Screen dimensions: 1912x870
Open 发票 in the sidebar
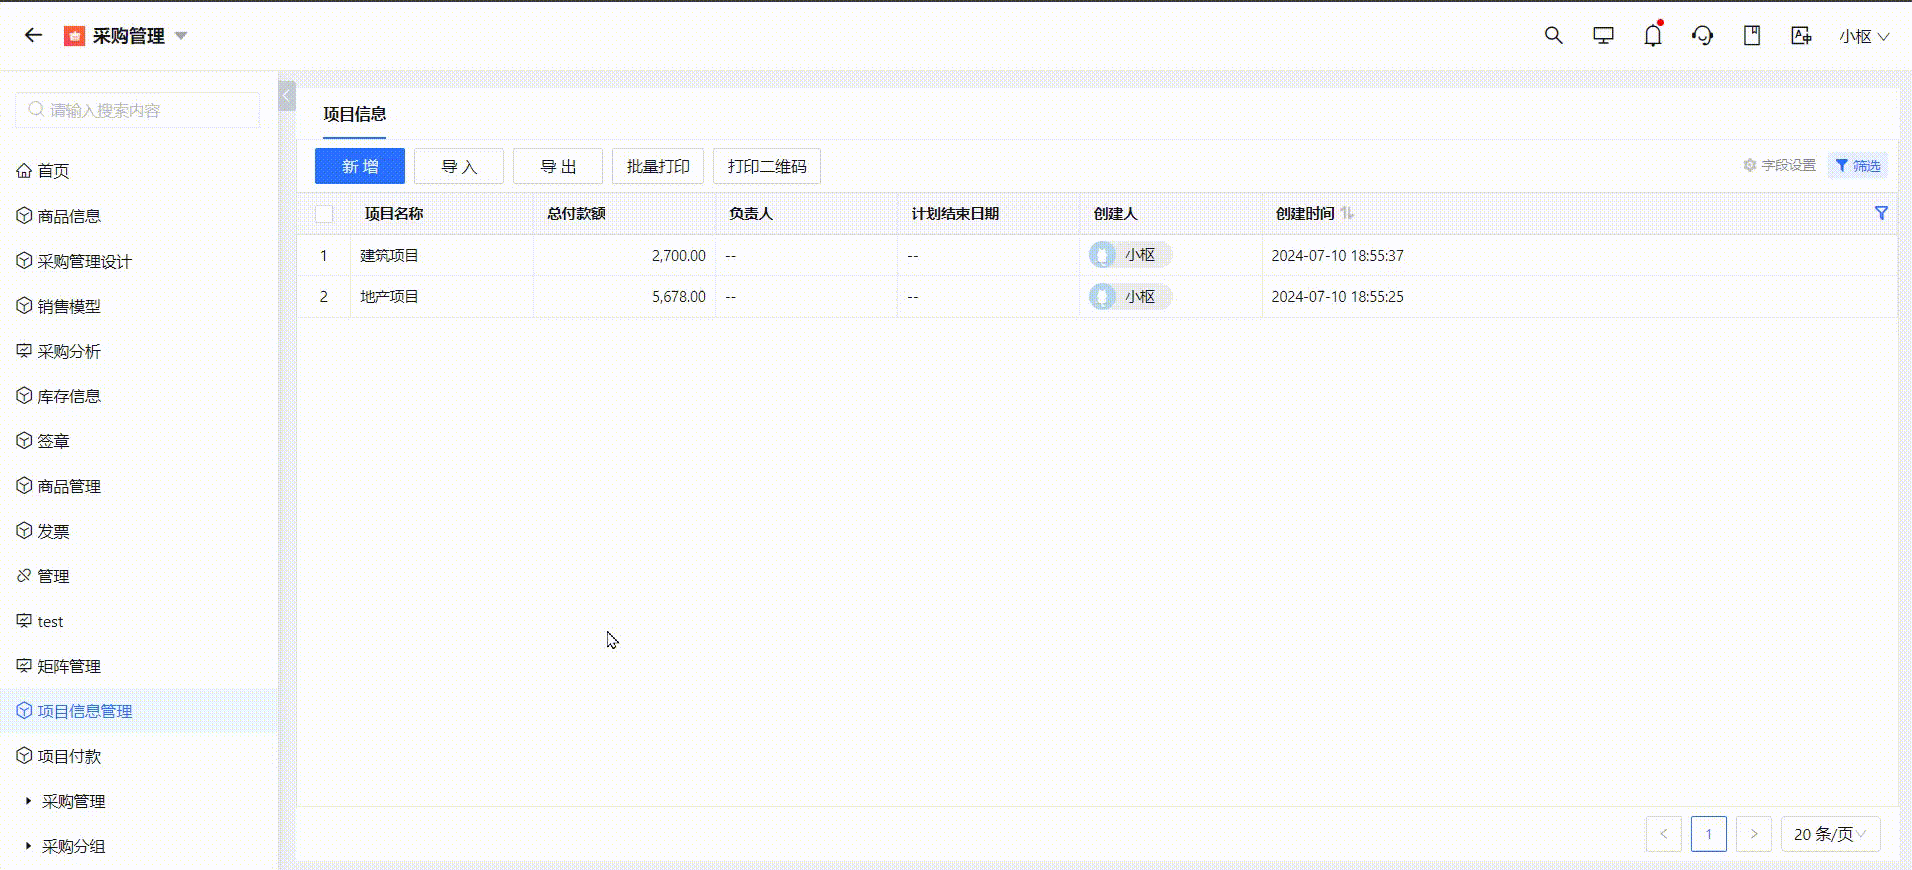pos(53,531)
